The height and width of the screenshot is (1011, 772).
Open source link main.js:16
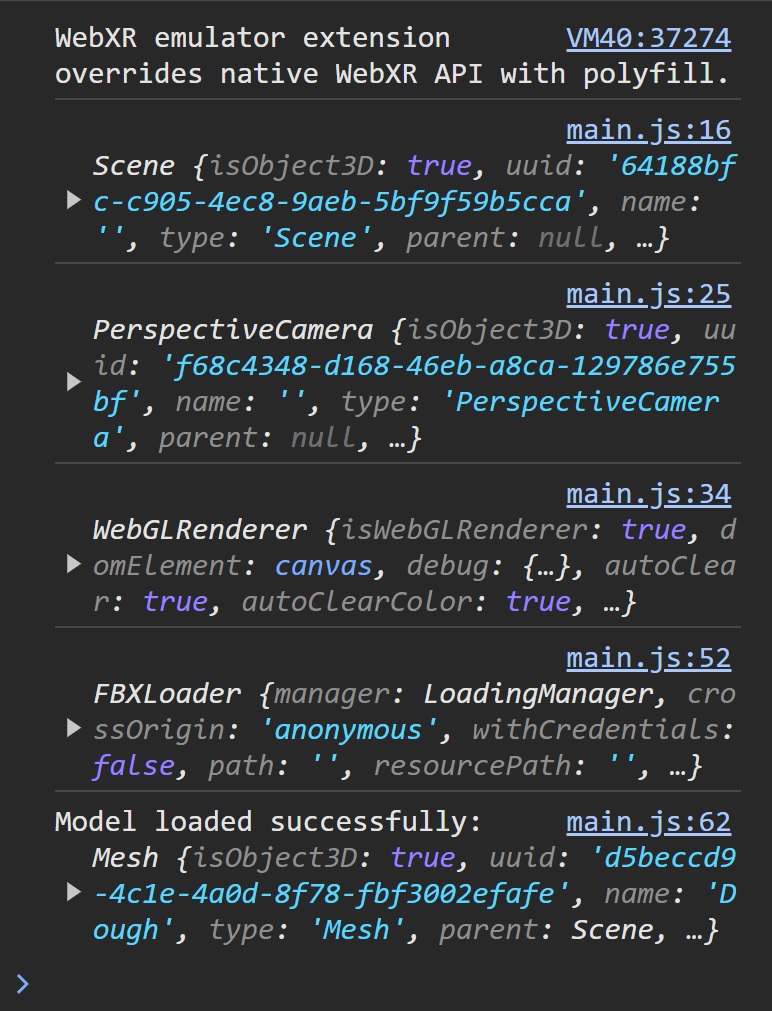pos(648,130)
